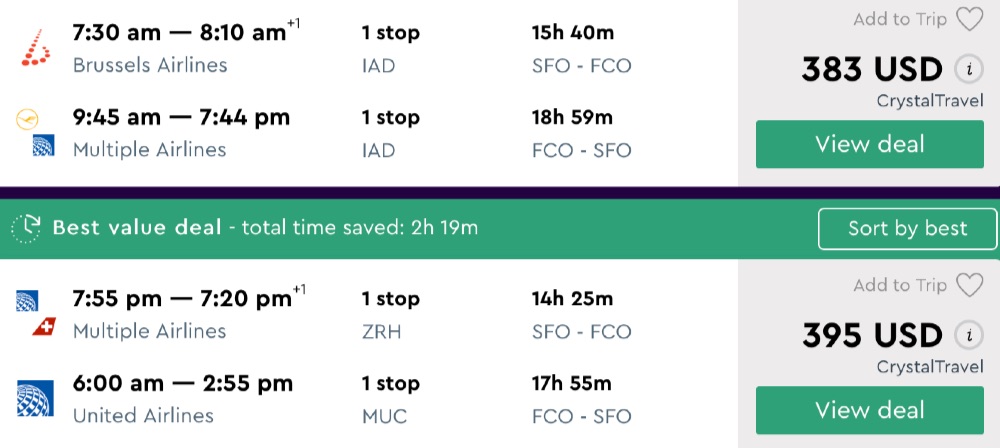Toggle heart to save 395 USD trip
The image size is (1000, 448).
969,286
